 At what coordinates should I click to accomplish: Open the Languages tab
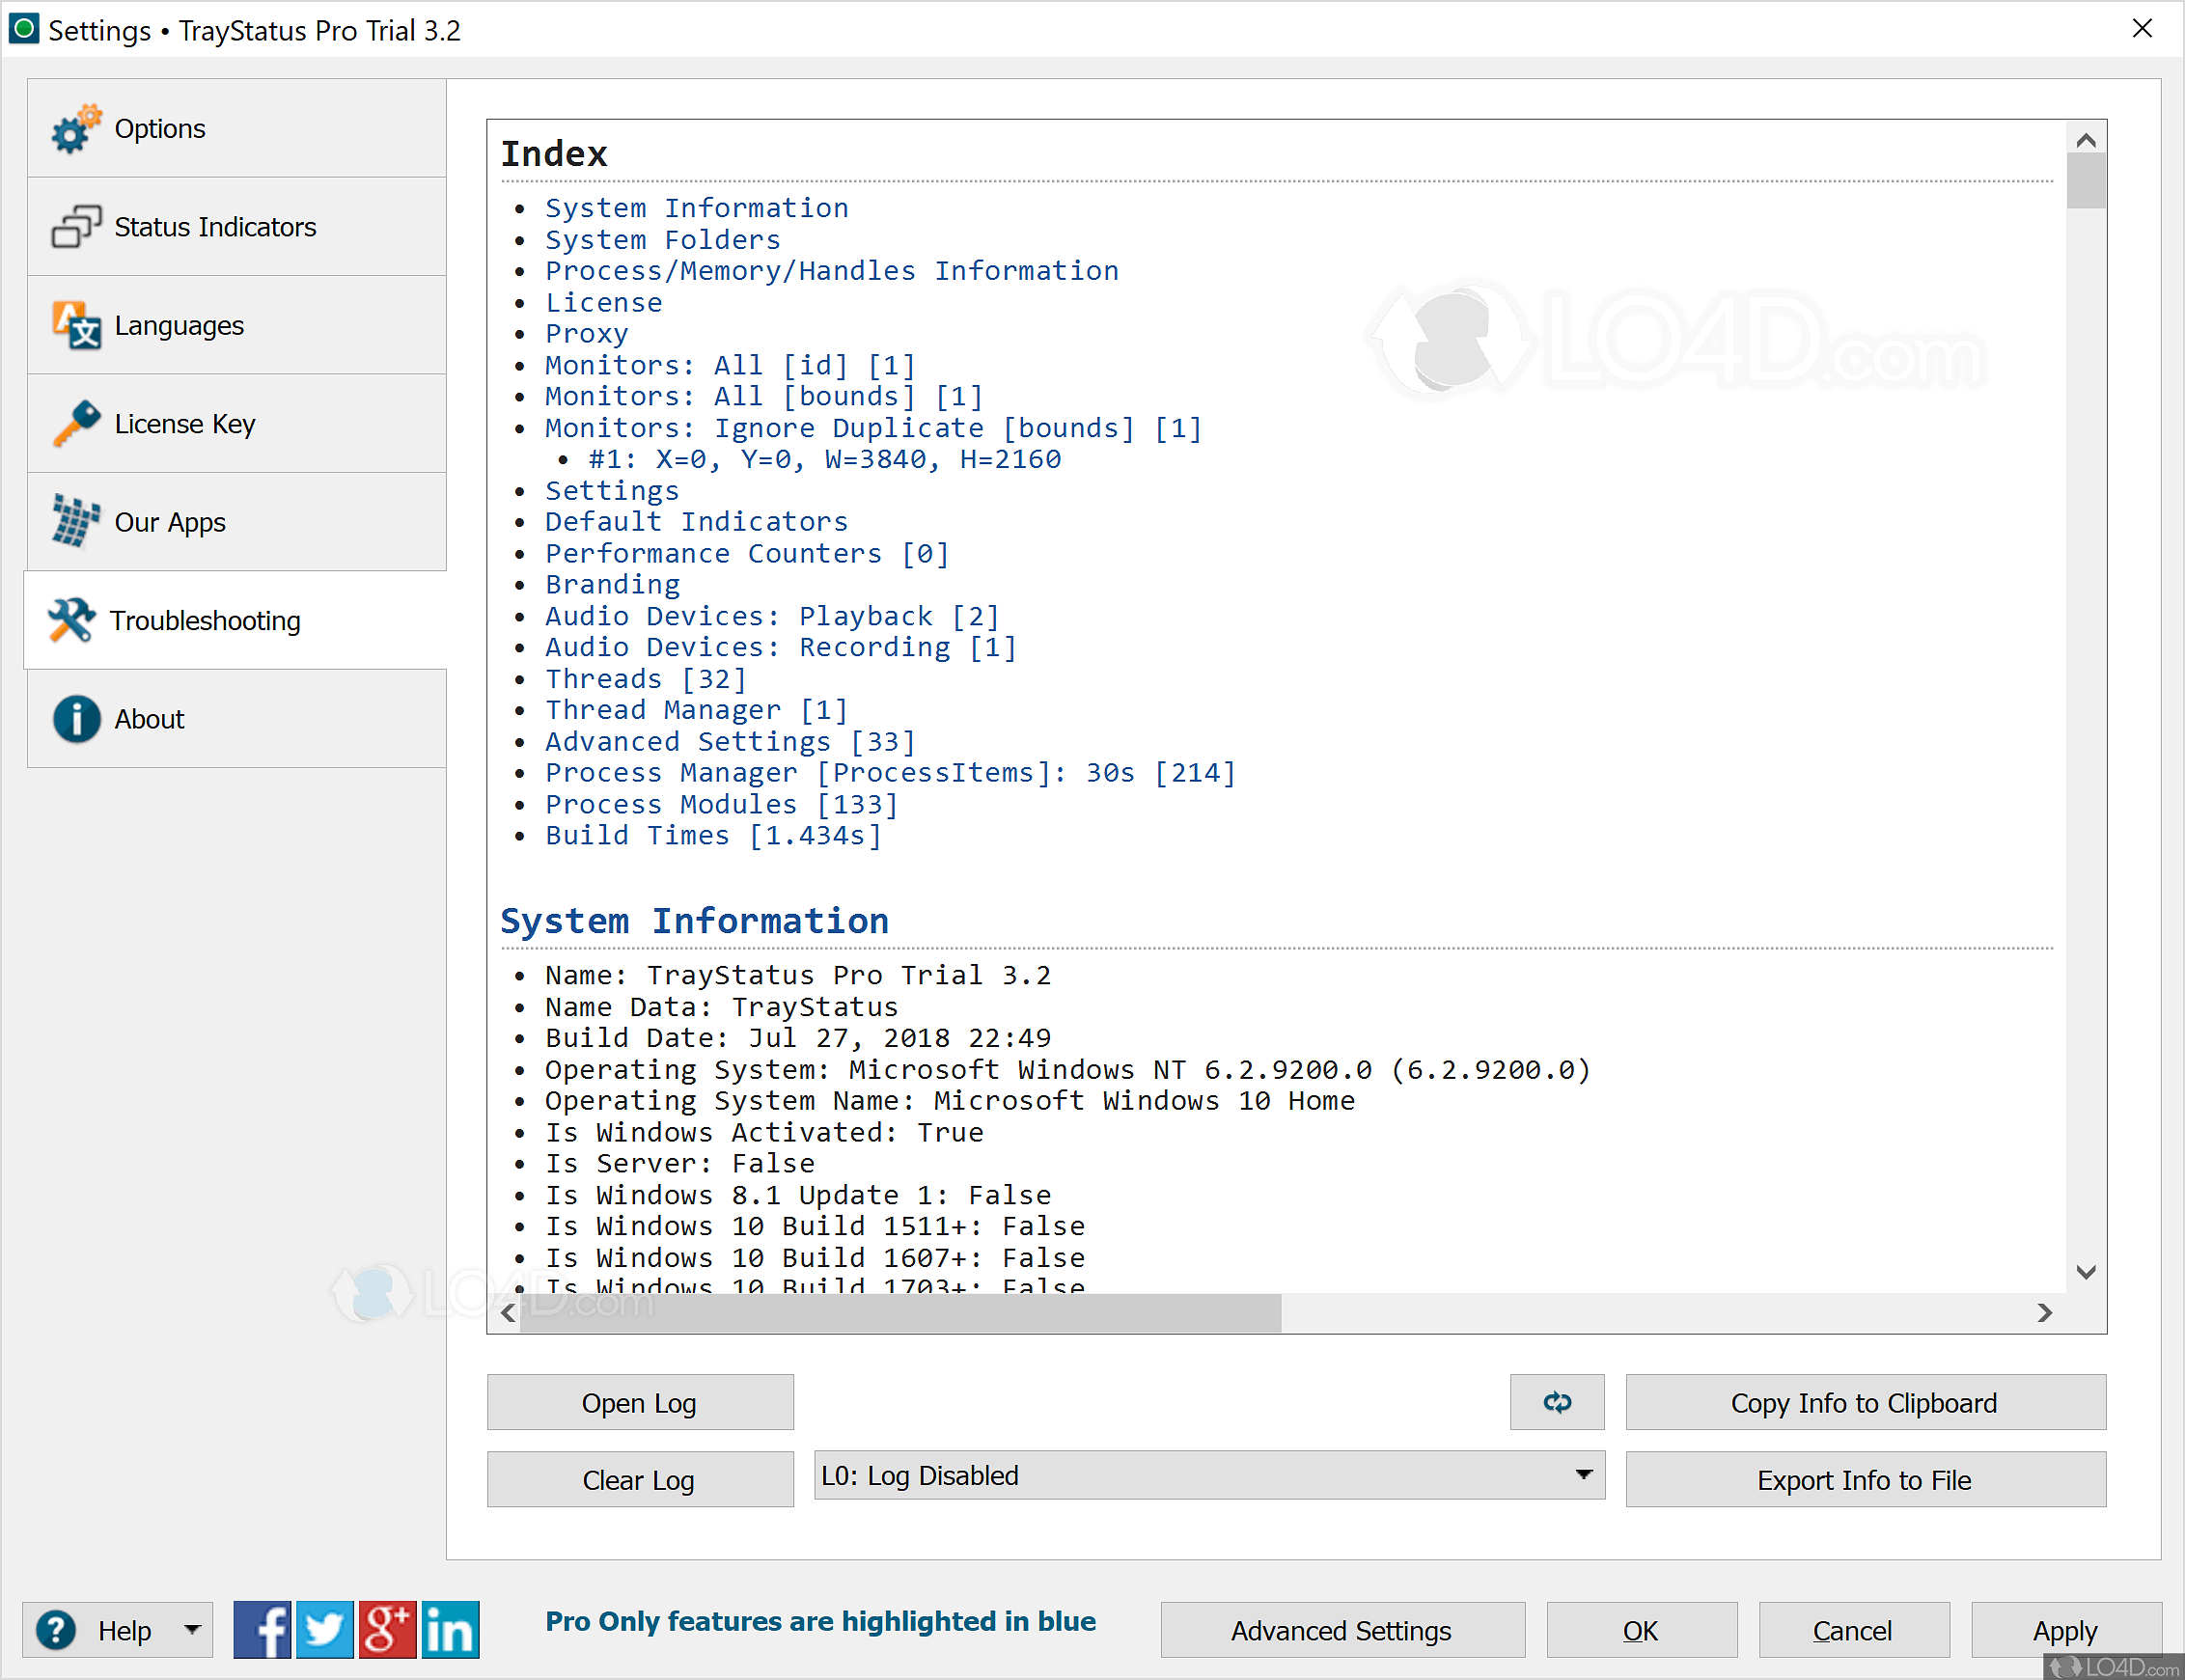179,326
